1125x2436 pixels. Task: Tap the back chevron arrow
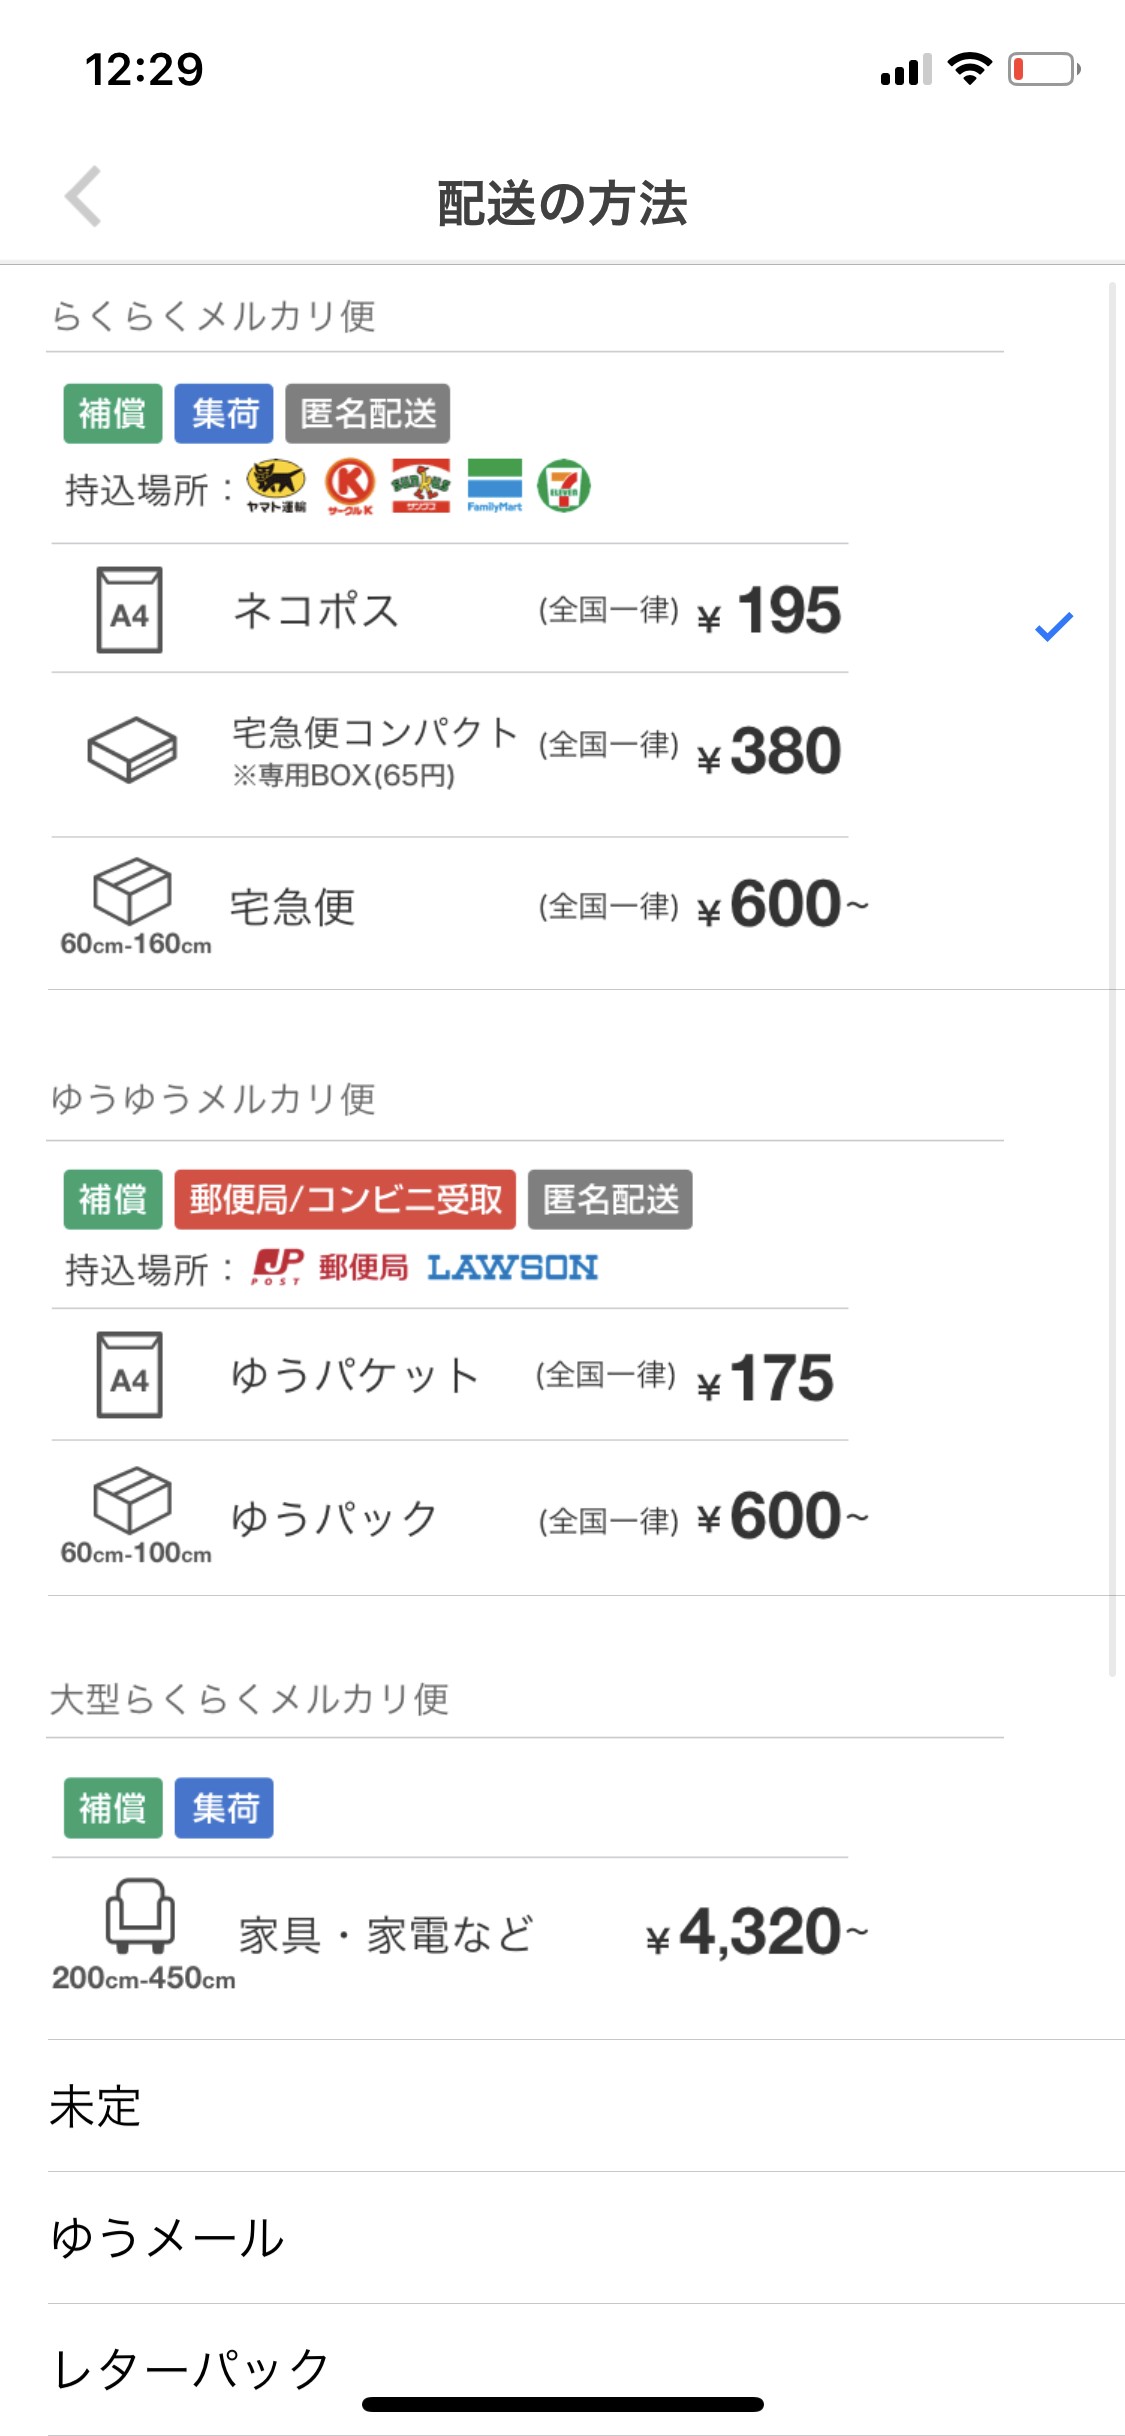[84, 197]
